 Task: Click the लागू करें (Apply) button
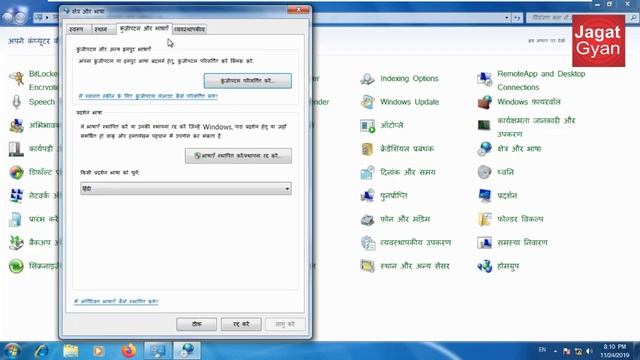point(285,324)
